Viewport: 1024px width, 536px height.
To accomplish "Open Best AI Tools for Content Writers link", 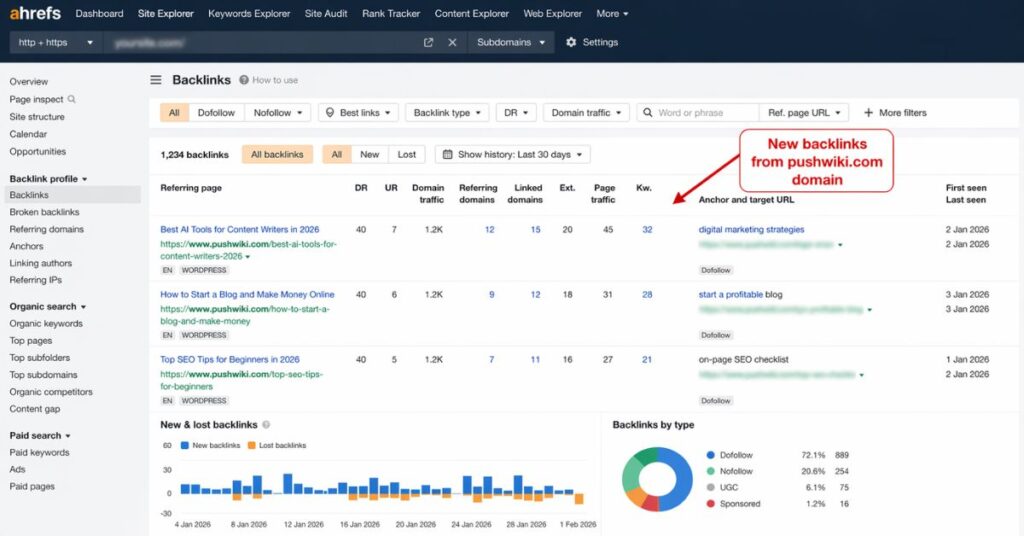I will click(240, 229).
